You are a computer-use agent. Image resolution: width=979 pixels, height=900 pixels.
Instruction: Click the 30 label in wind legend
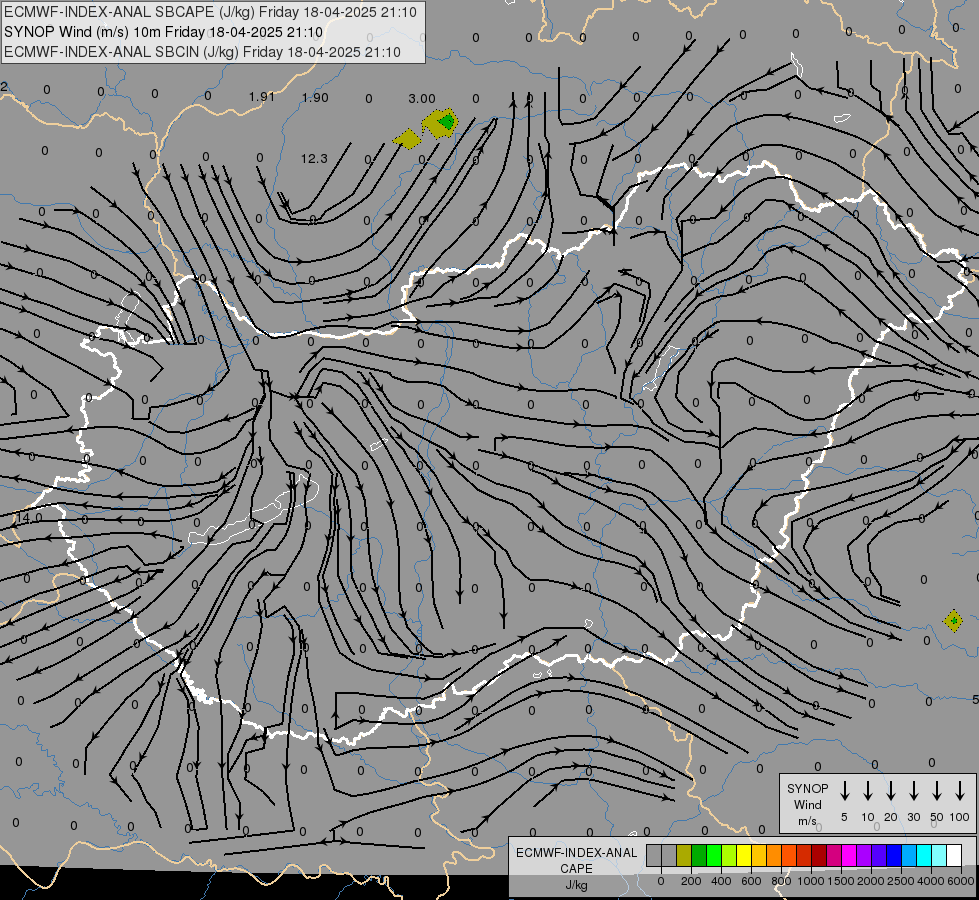(x=913, y=817)
